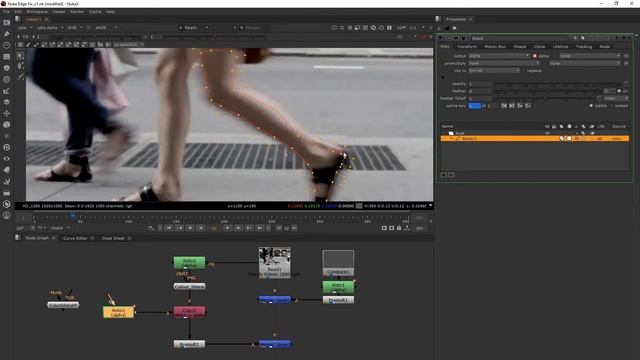640x360 pixels.
Task: Switch to the Curve Editor tab
Action: pos(75,238)
